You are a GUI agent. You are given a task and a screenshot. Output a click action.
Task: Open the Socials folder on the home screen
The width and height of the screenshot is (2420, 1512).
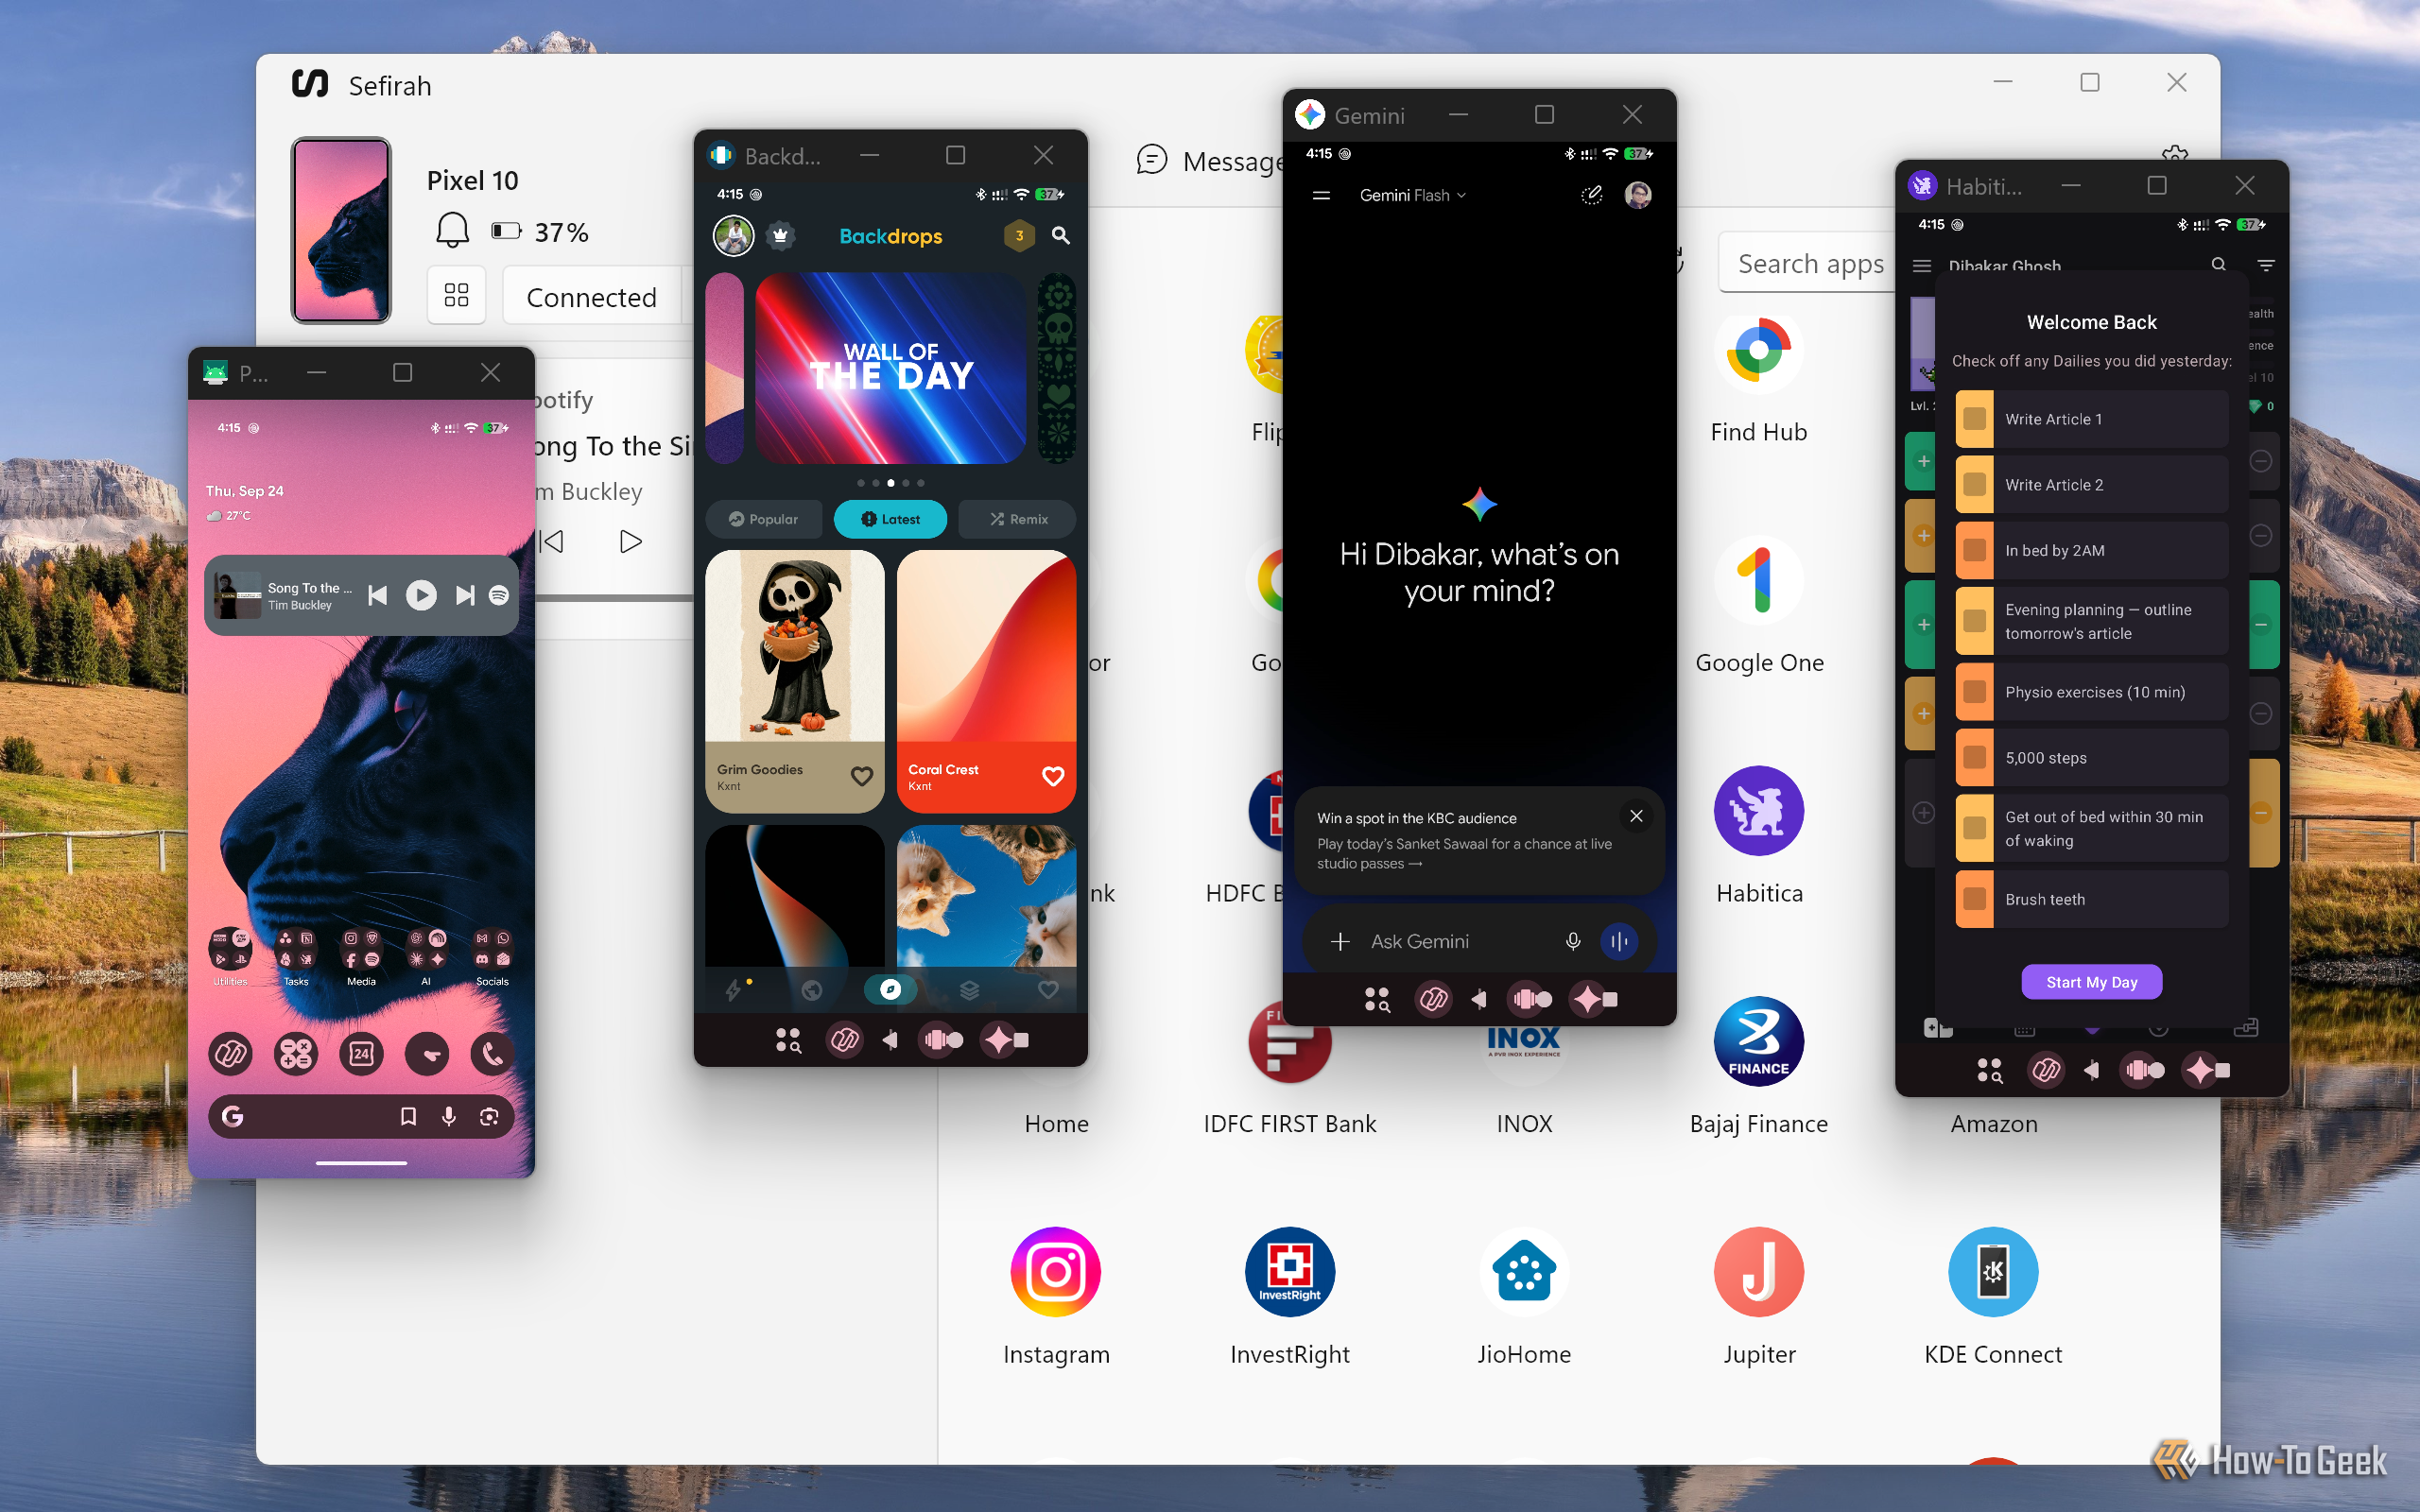(x=492, y=950)
